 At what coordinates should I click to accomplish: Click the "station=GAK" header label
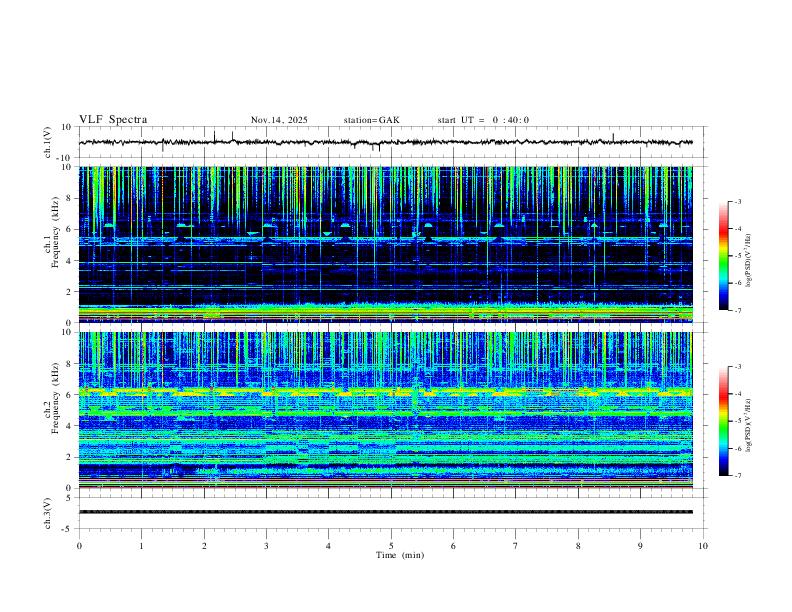(x=372, y=120)
